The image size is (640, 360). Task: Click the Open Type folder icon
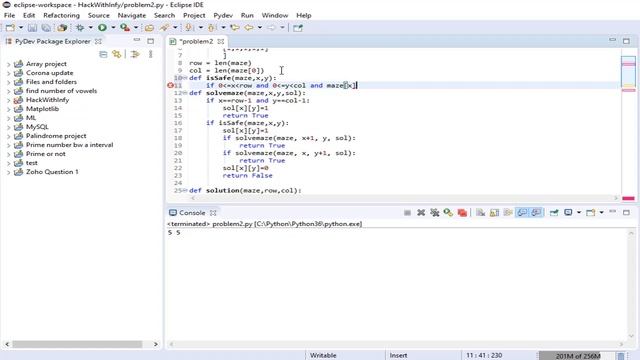tap(149, 28)
